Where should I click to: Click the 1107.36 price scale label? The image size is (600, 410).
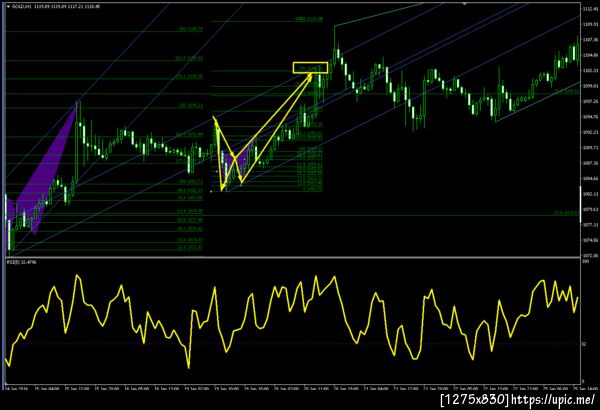pyautogui.click(x=590, y=39)
